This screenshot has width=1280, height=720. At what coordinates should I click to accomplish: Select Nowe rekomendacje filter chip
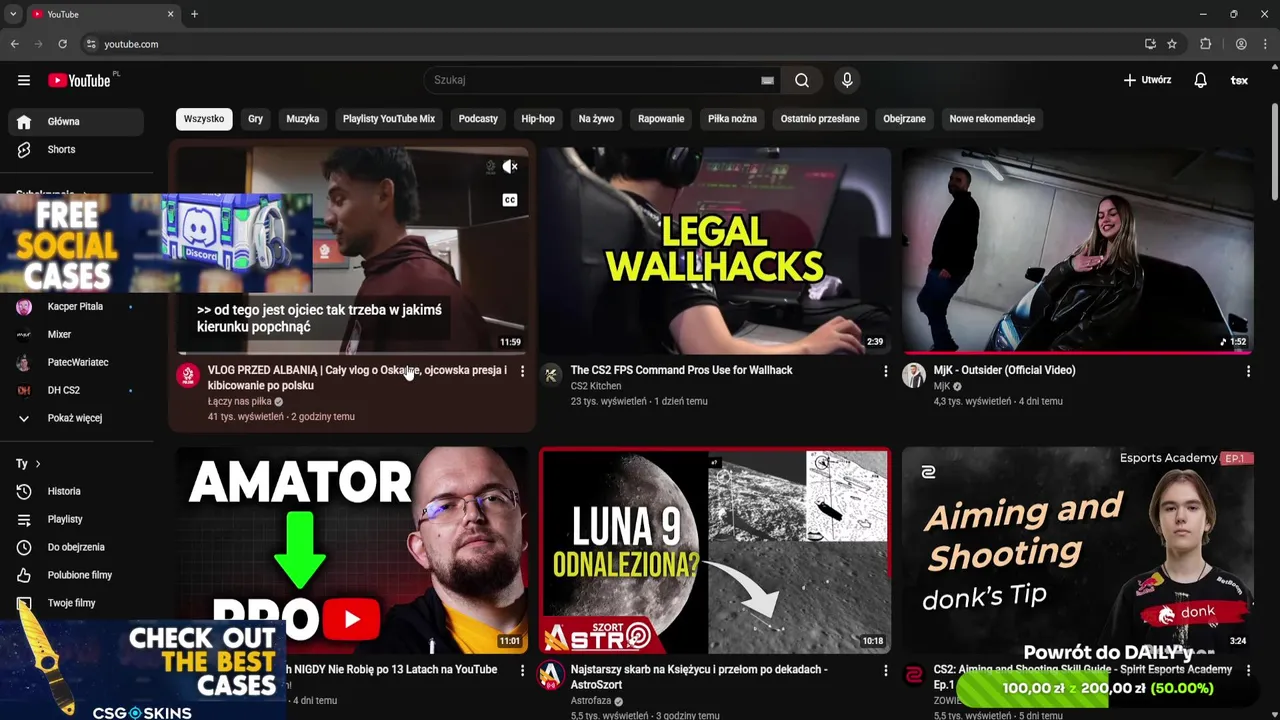click(x=992, y=119)
